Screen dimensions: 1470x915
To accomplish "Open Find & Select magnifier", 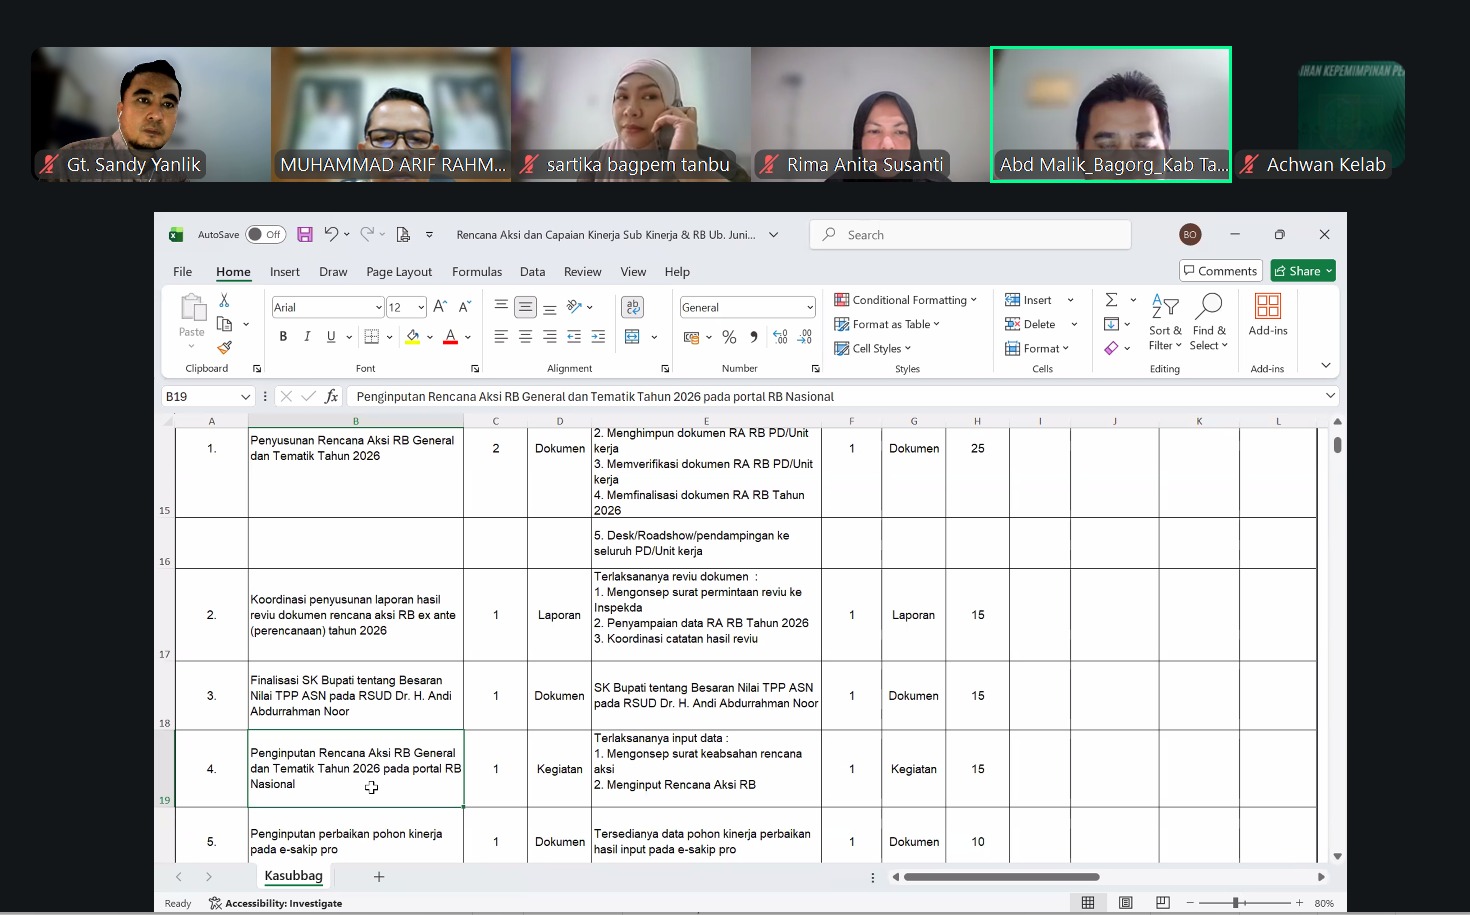I will point(1209,322).
